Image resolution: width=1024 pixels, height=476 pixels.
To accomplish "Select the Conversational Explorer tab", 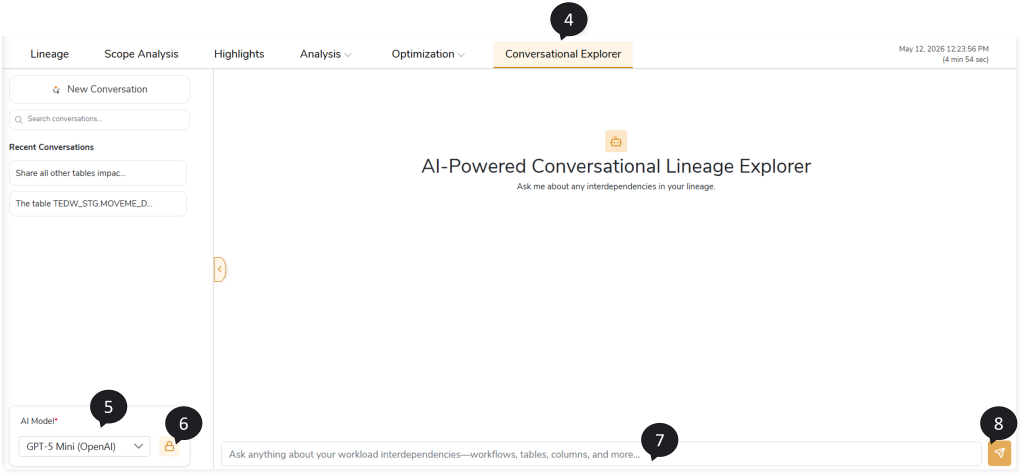I will point(563,54).
